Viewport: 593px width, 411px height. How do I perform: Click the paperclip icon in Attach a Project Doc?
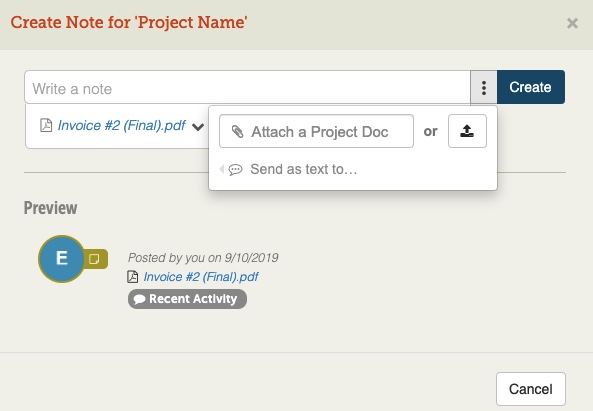pos(238,132)
